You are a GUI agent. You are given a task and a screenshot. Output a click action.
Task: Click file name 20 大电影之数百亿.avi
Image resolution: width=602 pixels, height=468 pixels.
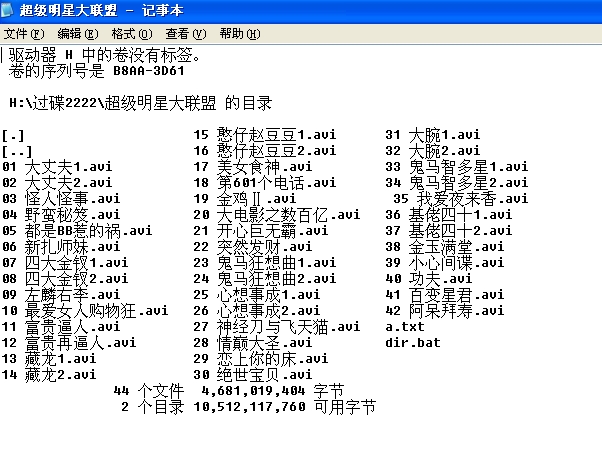tap(277, 215)
